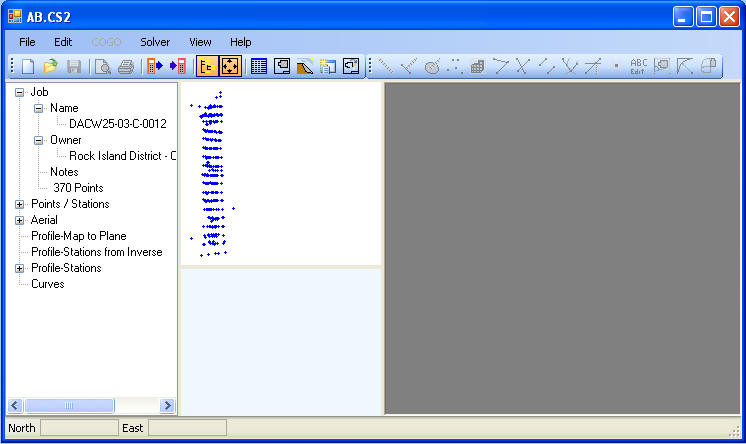The width and height of the screenshot is (746, 444).
Task: Minimize the AB.CS2 window
Action: click(x=683, y=17)
